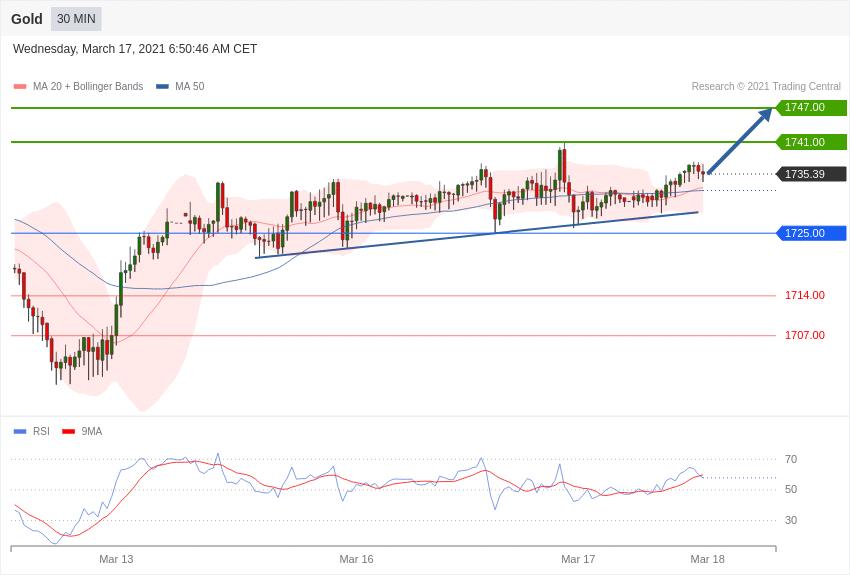Click the 1707.00 support label

(x=804, y=335)
